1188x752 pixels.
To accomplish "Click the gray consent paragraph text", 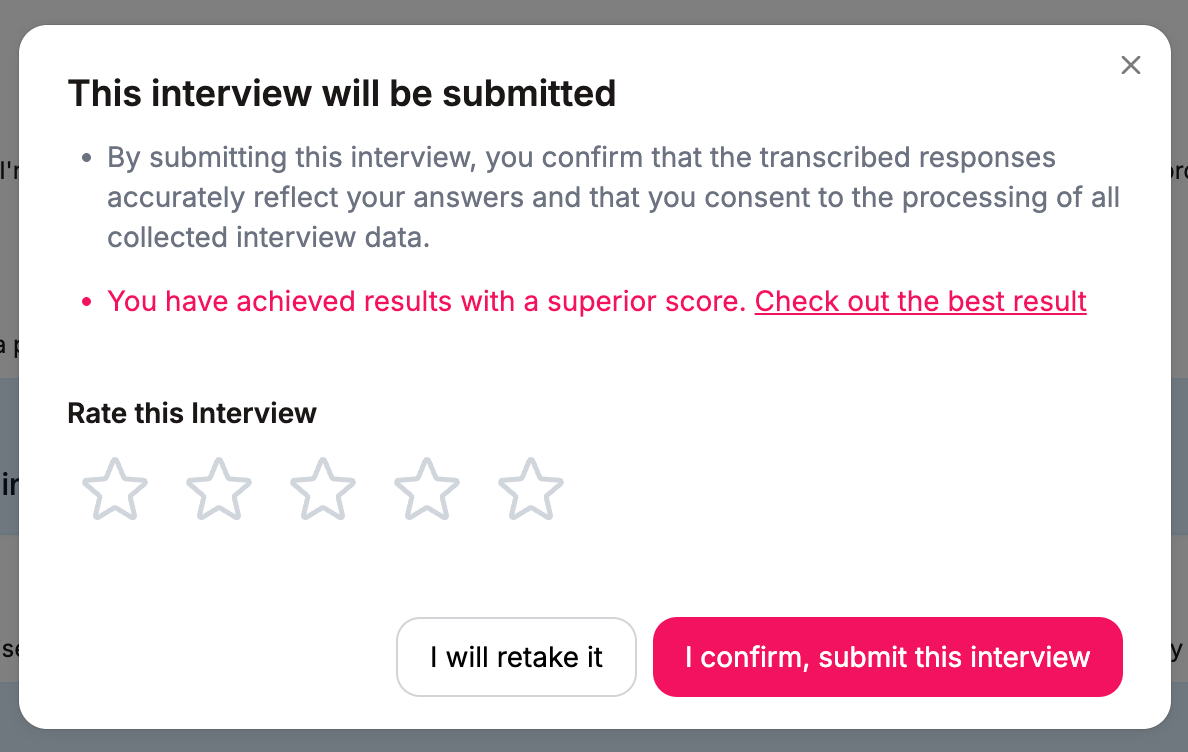I will 613,197.
